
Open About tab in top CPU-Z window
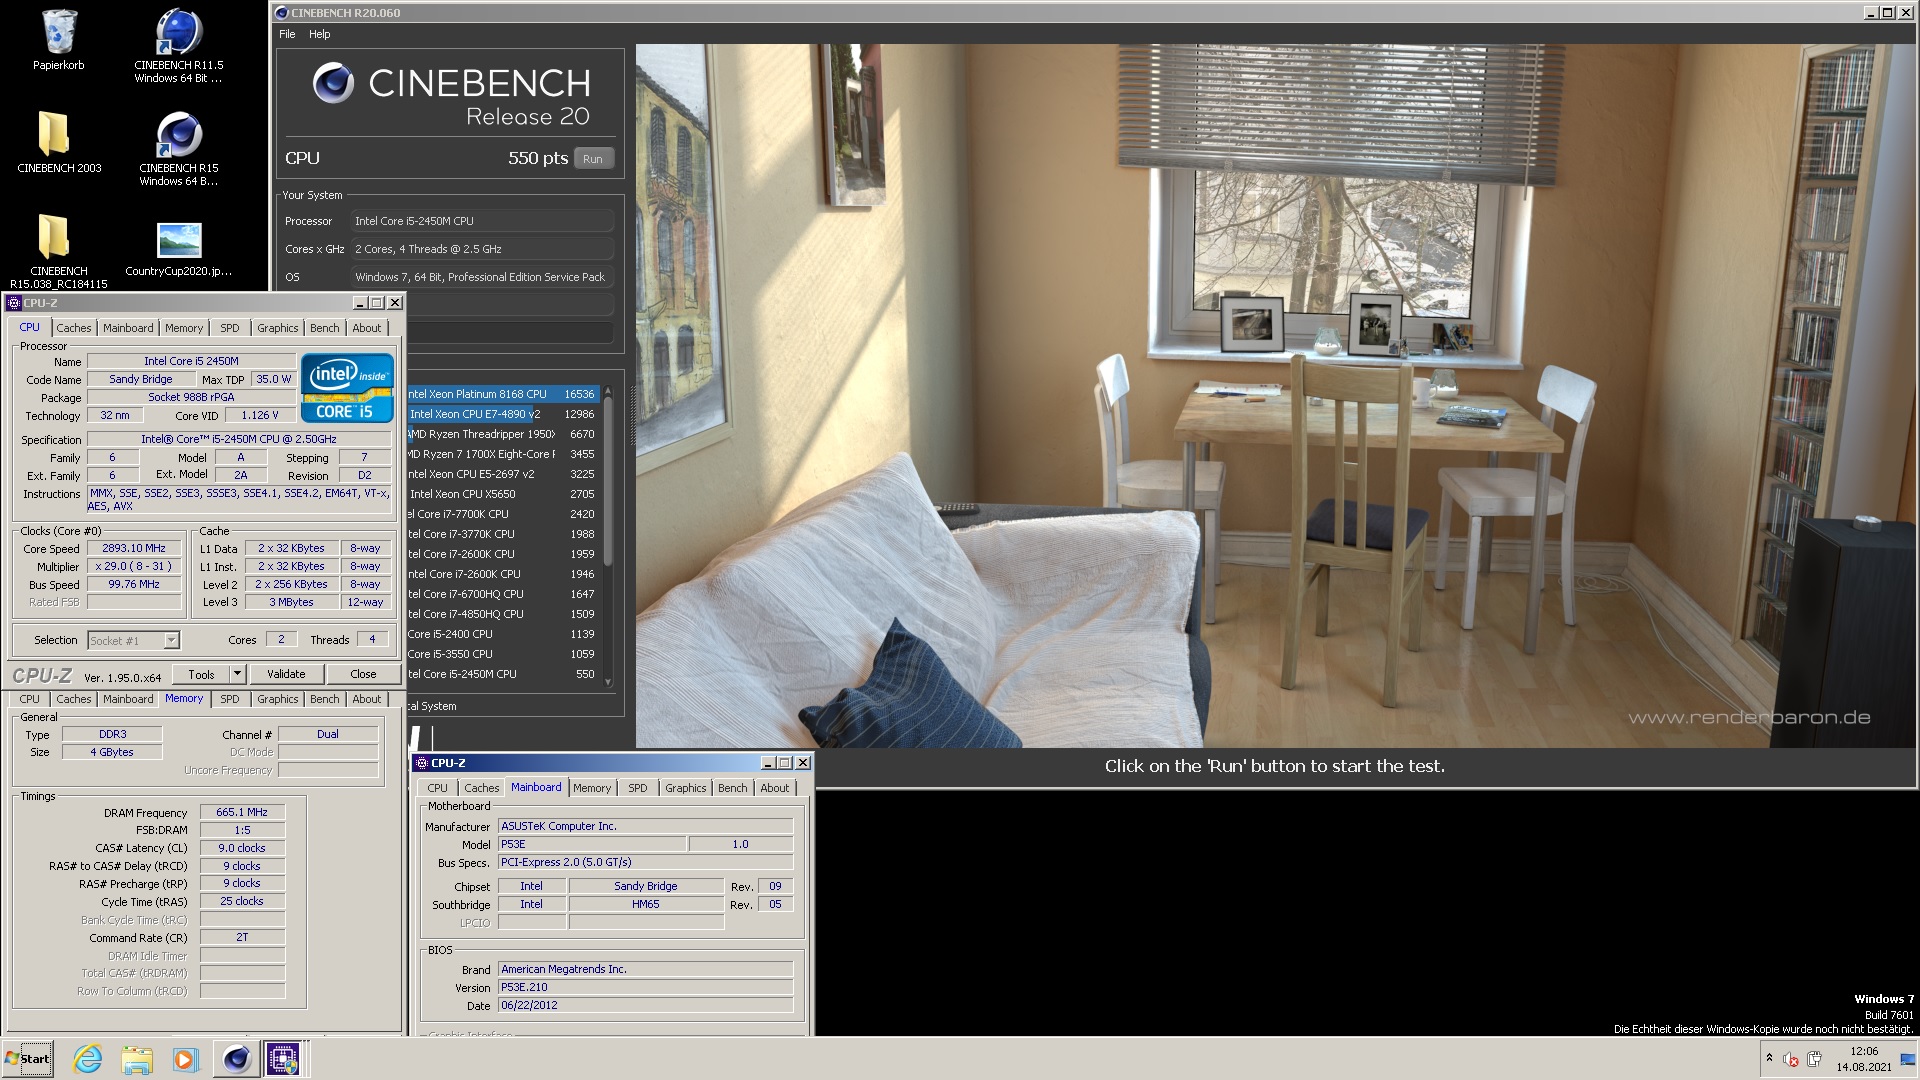[366, 328]
